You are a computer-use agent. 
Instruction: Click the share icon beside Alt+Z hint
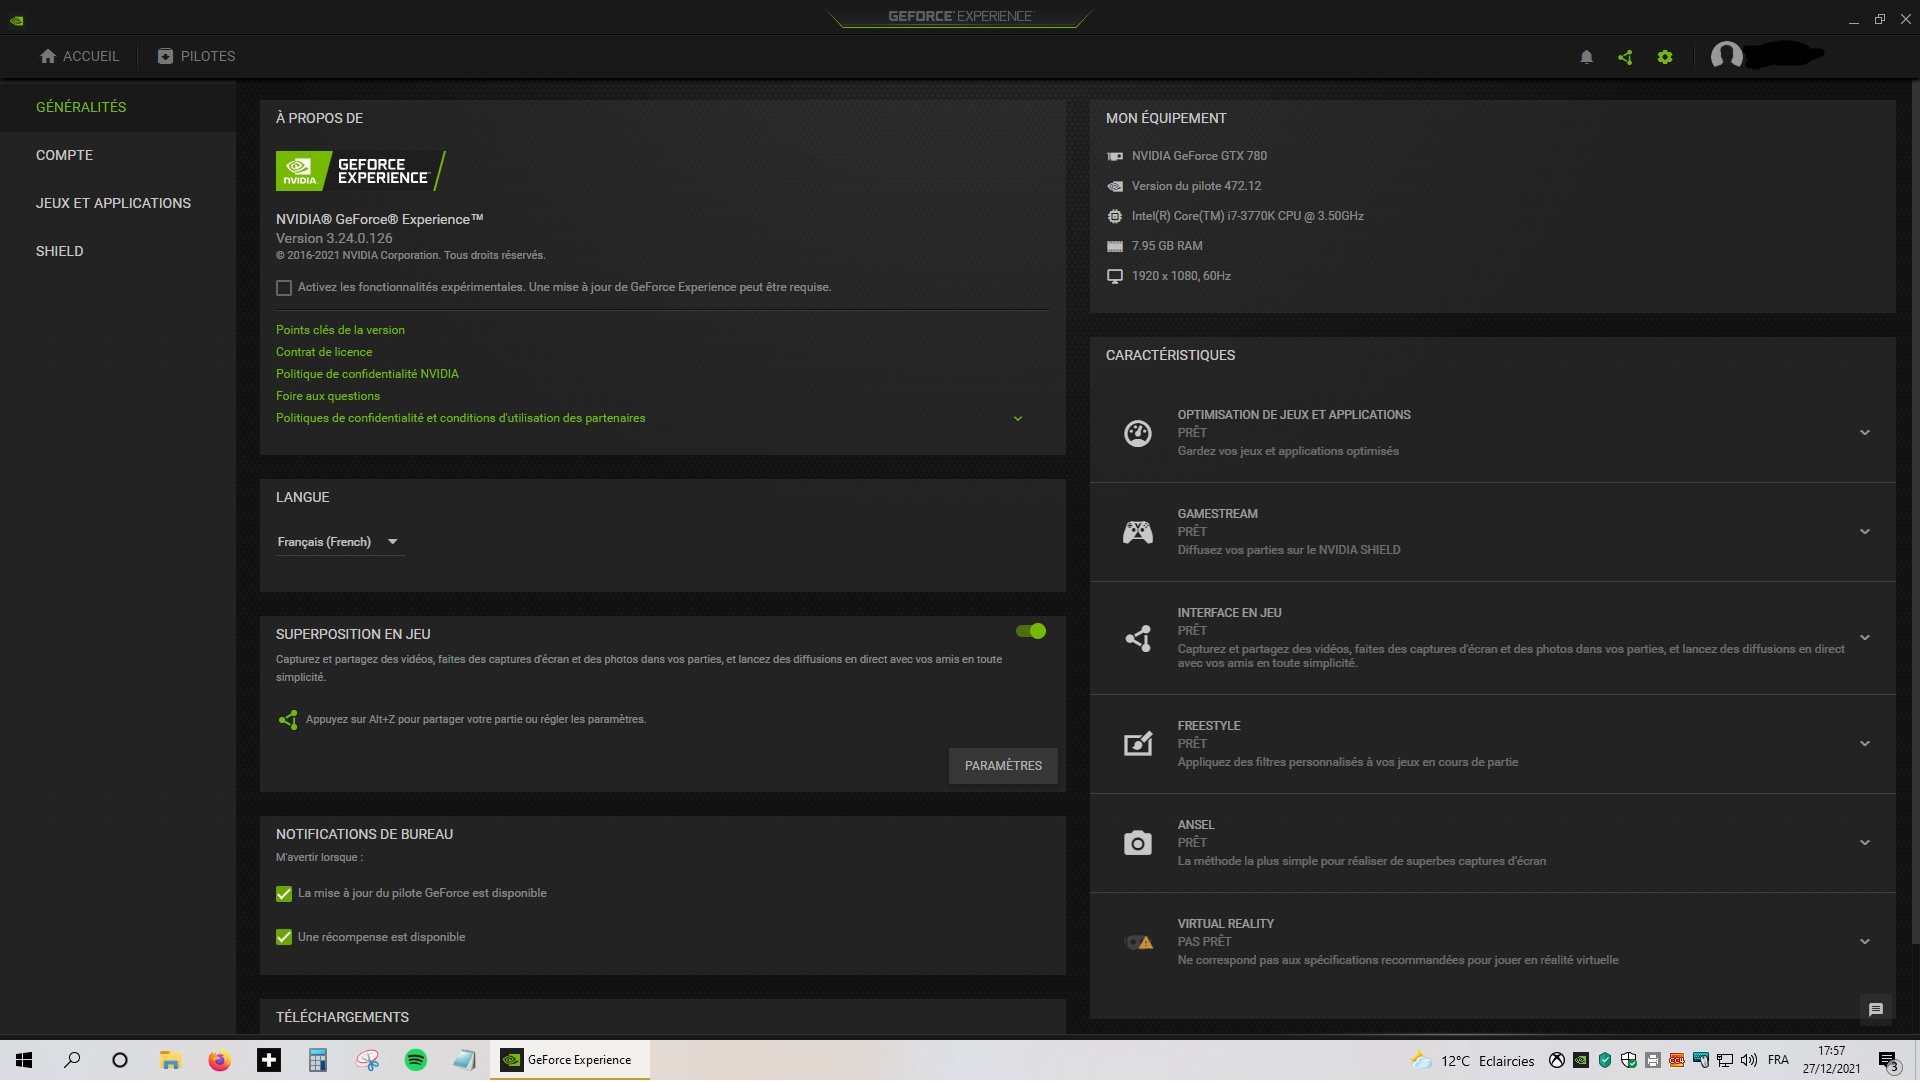pyautogui.click(x=288, y=720)
